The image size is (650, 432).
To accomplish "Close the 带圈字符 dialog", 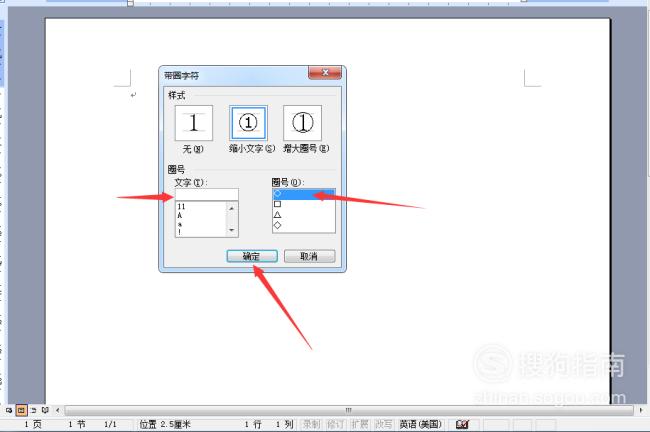I will (325, 73).
